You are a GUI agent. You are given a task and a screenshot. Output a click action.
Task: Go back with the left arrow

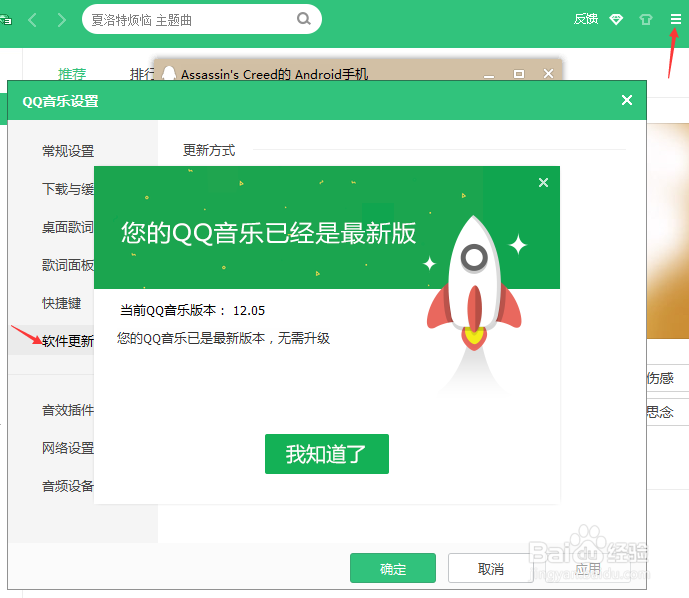[x=33, y=20]
